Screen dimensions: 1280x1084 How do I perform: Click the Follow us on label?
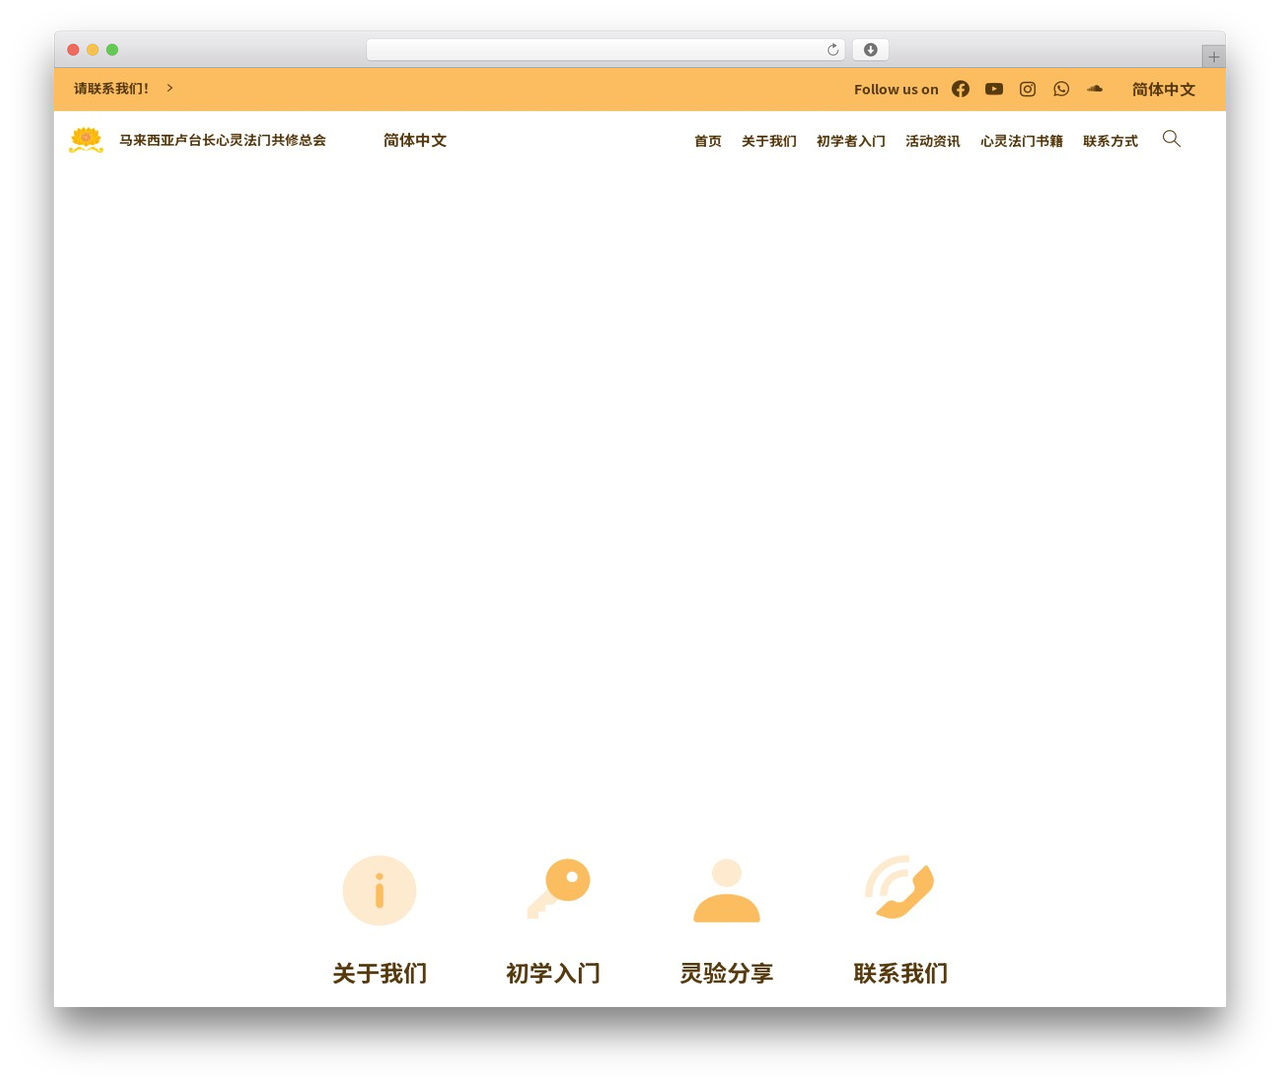[896, 90]
